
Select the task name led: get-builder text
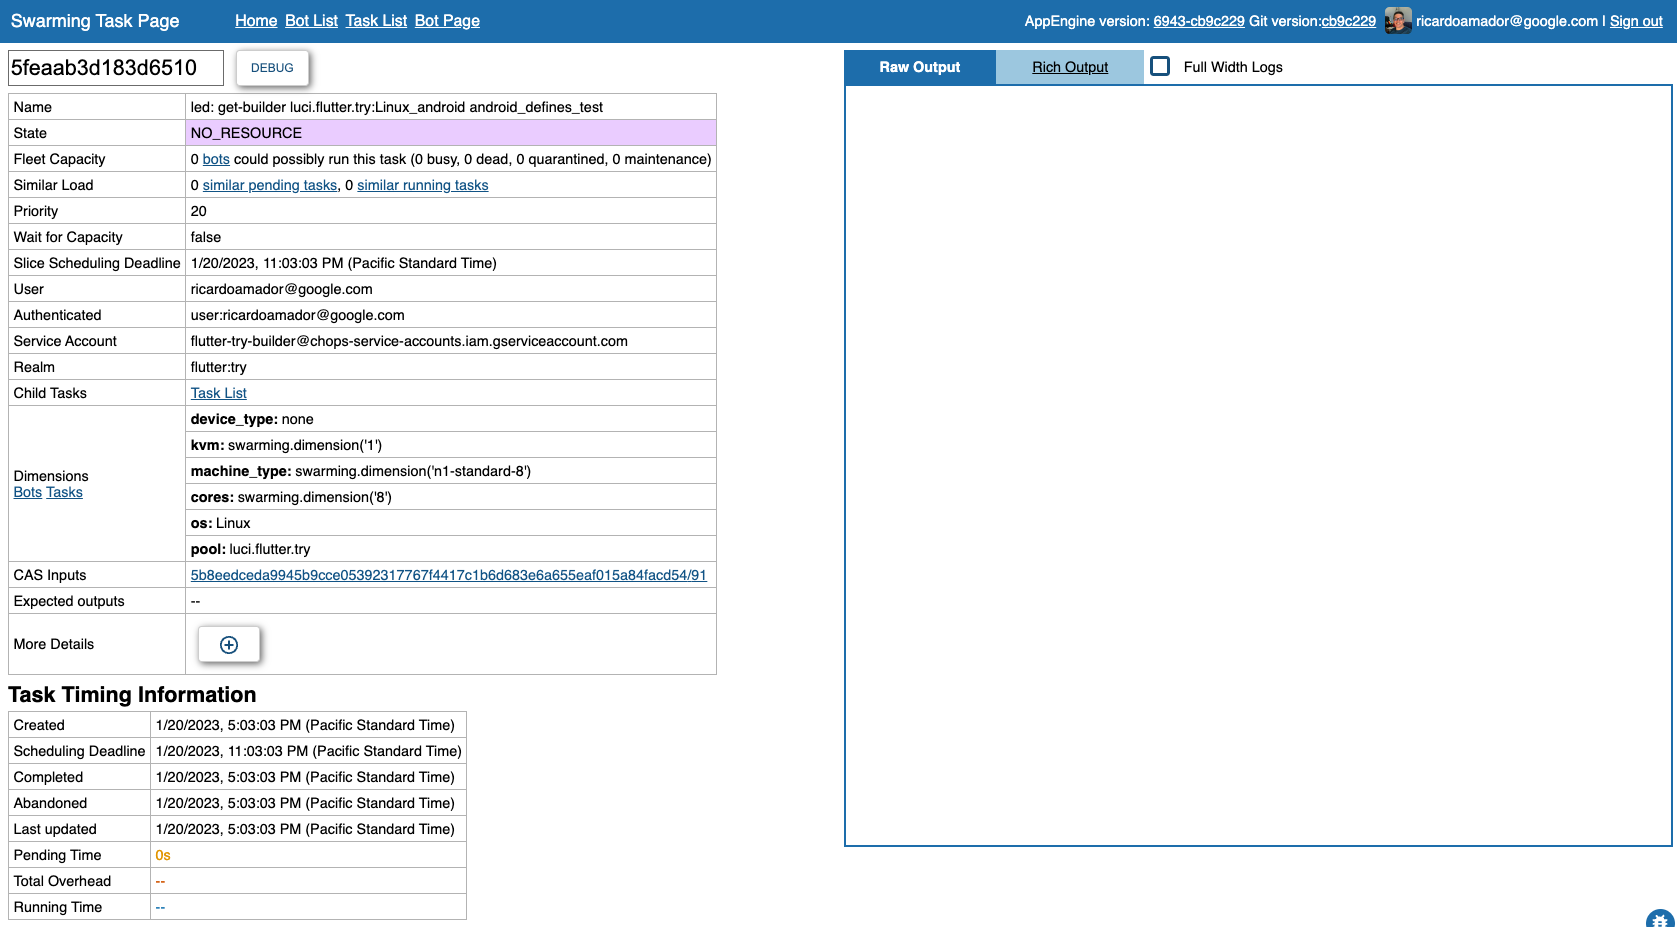pyautogui.click(x=397, y=107)
